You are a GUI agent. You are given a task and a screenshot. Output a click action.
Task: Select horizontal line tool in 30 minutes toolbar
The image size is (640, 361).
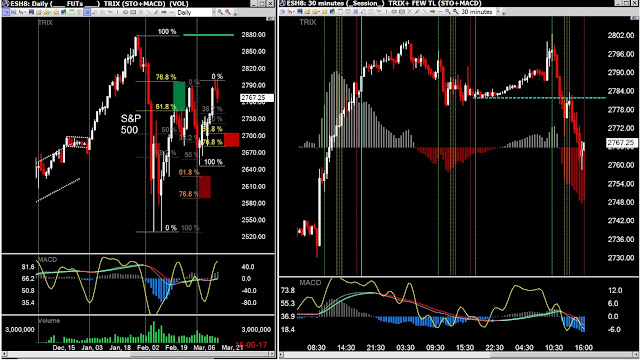pos(440,11)
